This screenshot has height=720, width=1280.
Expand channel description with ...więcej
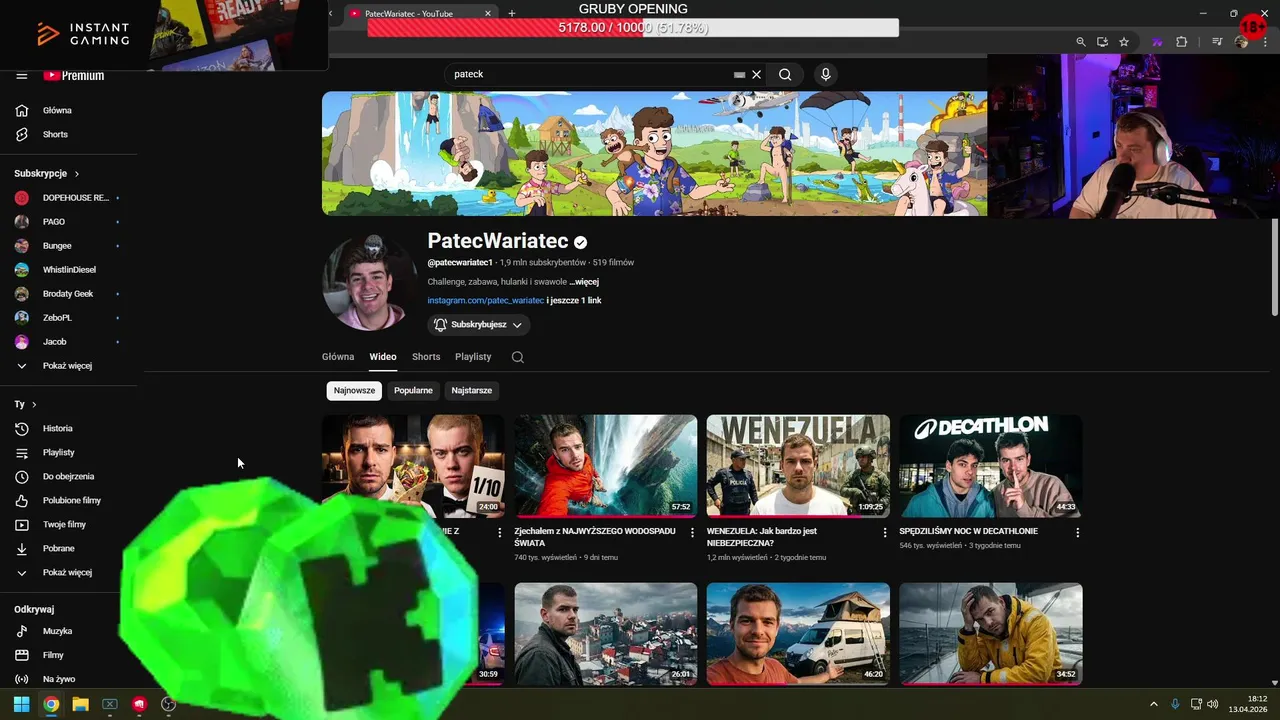tap(584, 282)
